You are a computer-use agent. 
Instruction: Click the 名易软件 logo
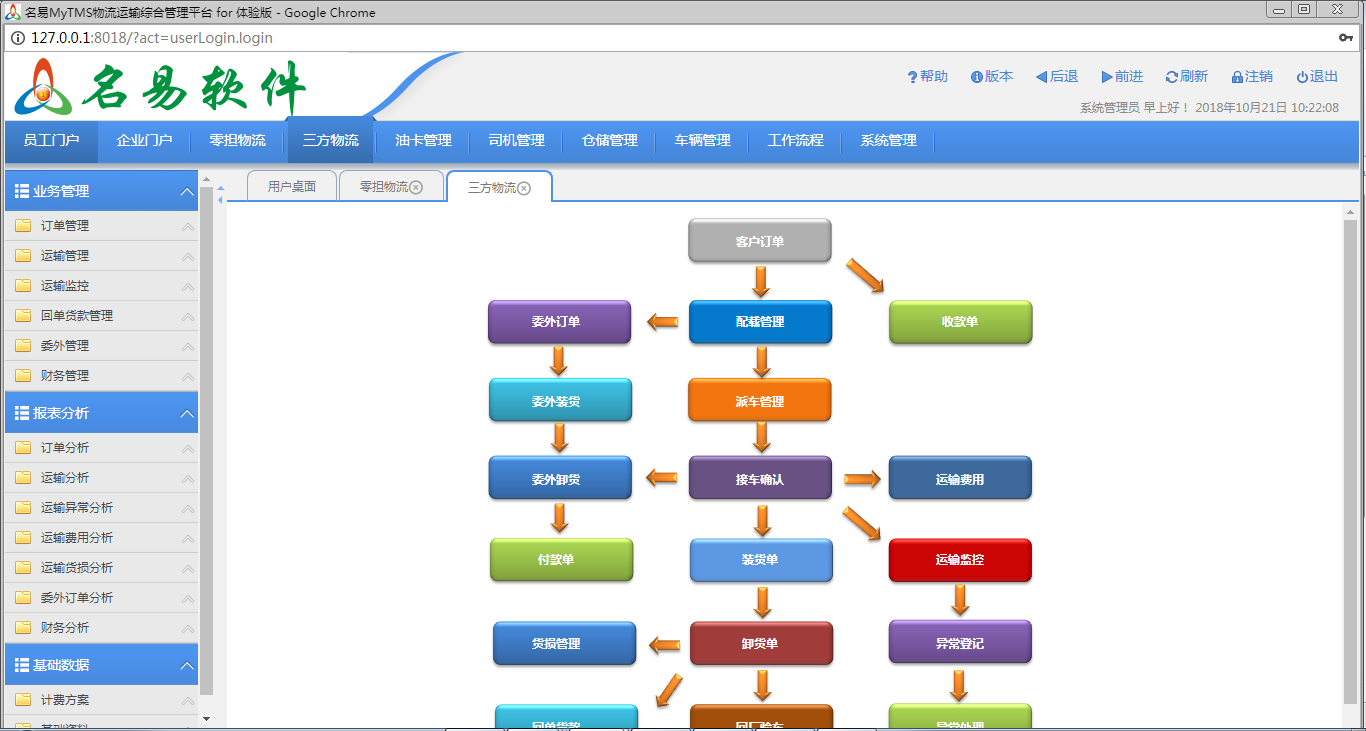tap(160, 88)
